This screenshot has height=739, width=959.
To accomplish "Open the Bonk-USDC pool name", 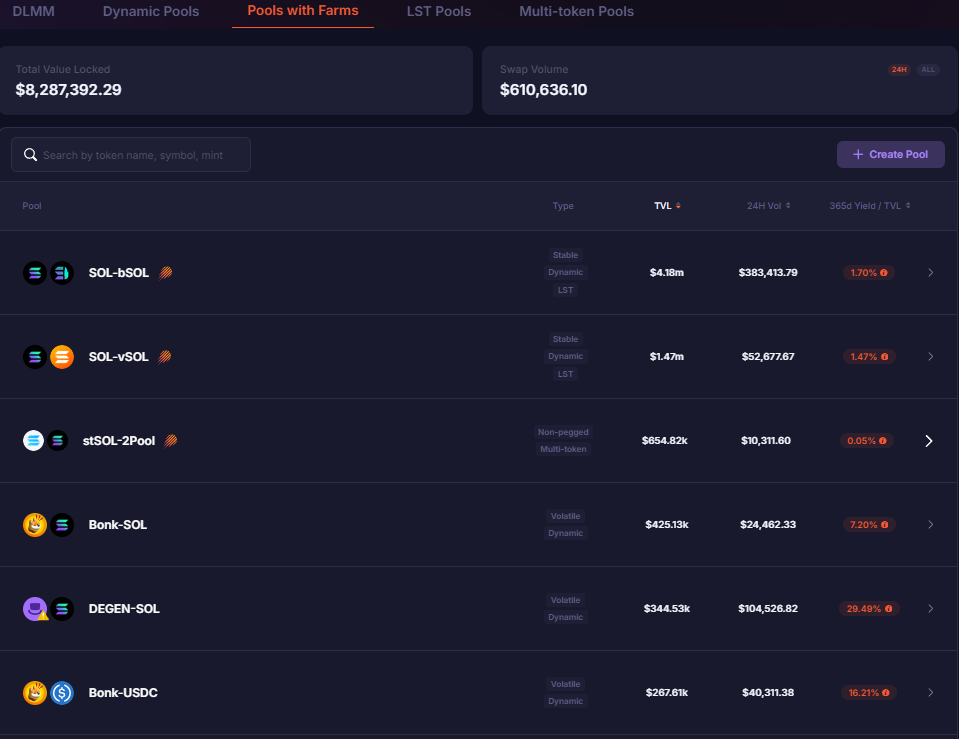I will tap(123, 693).
